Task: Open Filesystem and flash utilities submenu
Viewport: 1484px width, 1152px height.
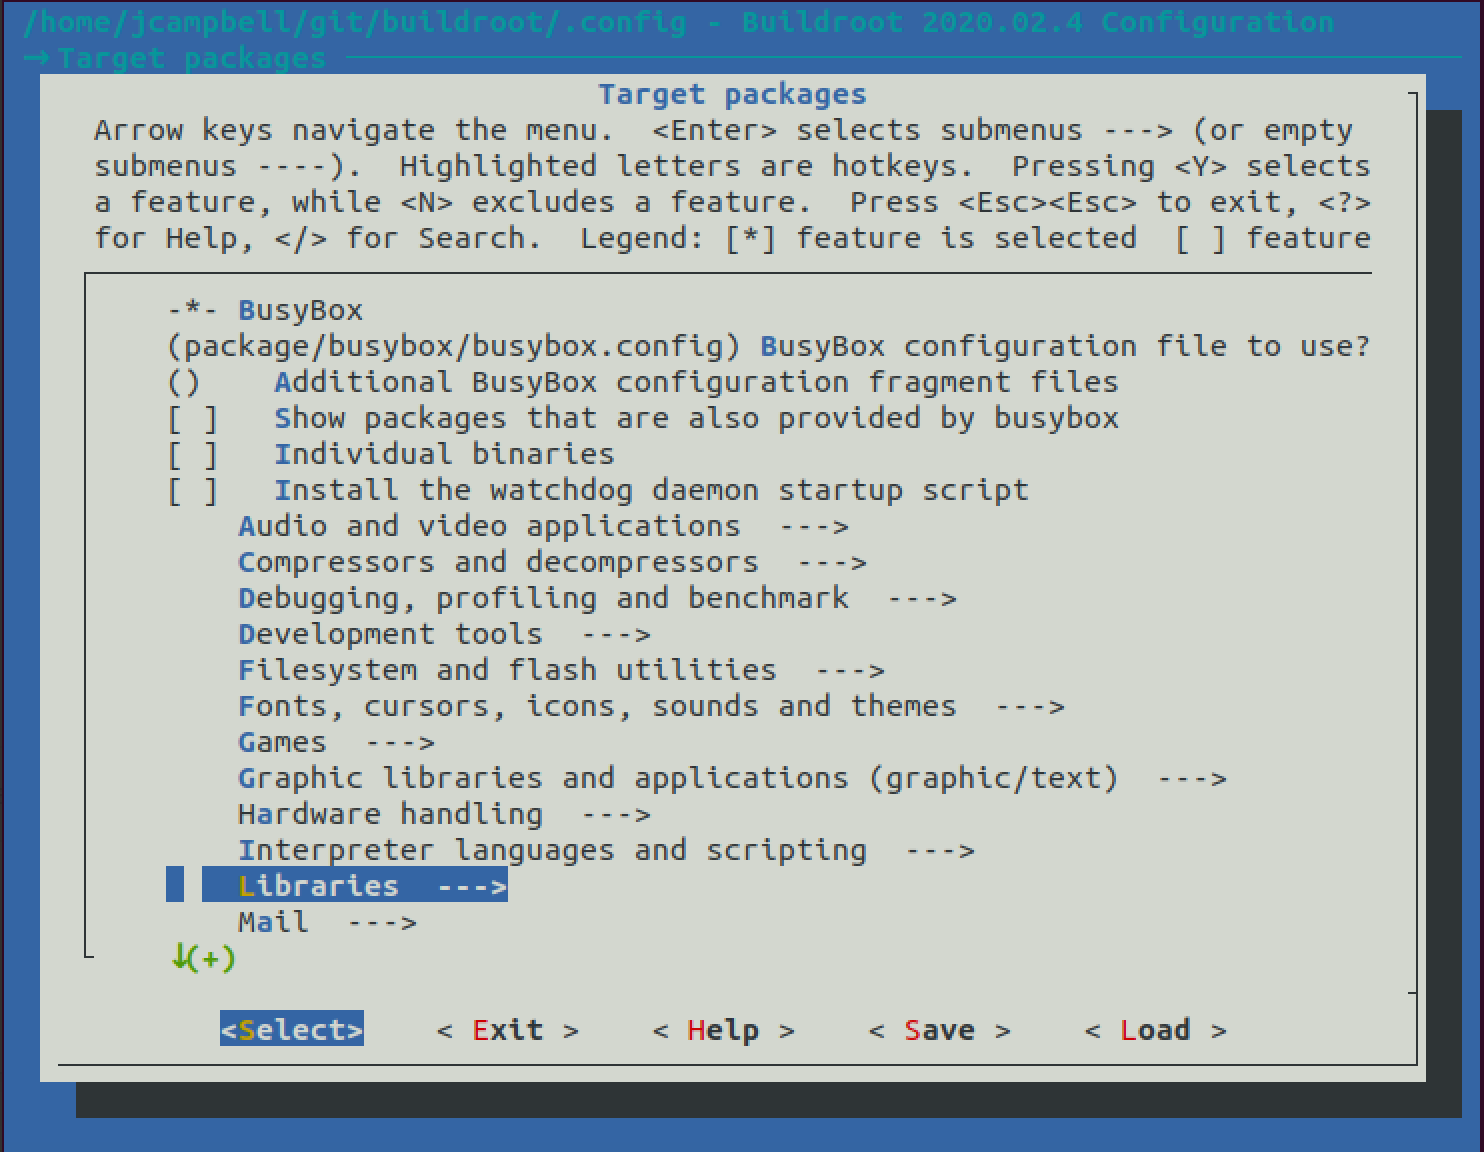Action: (561, 670)
